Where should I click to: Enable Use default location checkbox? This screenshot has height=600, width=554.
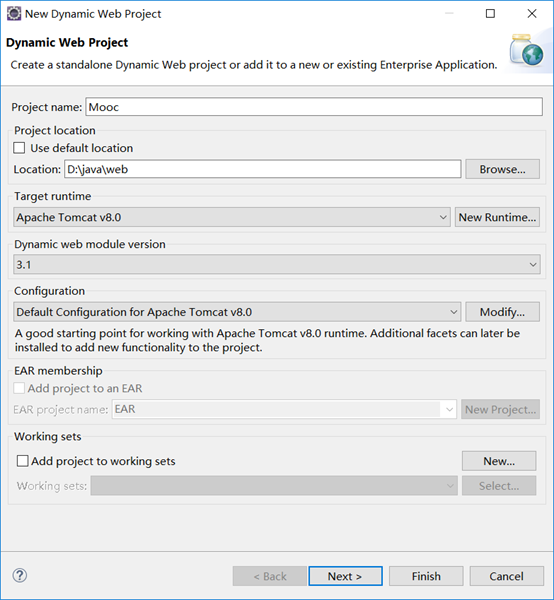19,148
